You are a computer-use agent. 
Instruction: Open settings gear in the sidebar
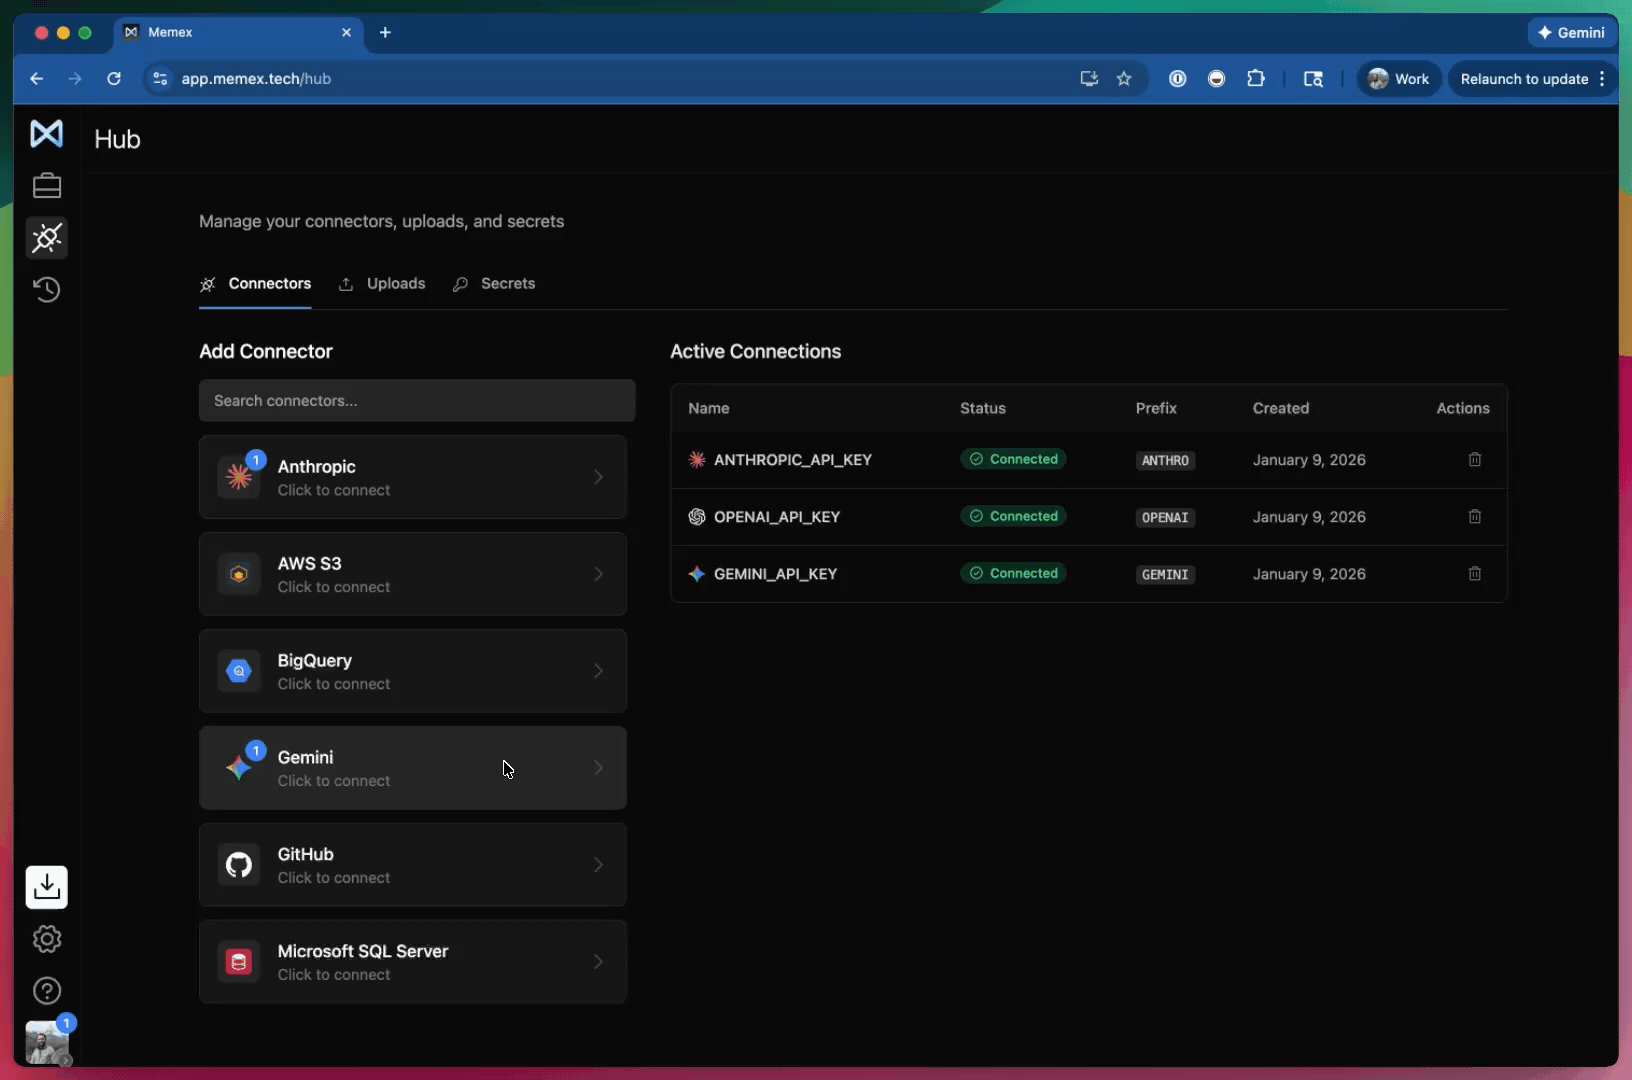(x=47, y=939)
